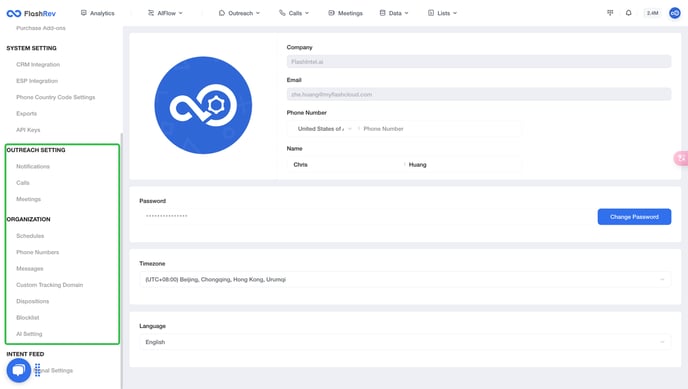688x389 pixels.
Task: Open Meetings under Outreach Setting
Action: point(29,199)
